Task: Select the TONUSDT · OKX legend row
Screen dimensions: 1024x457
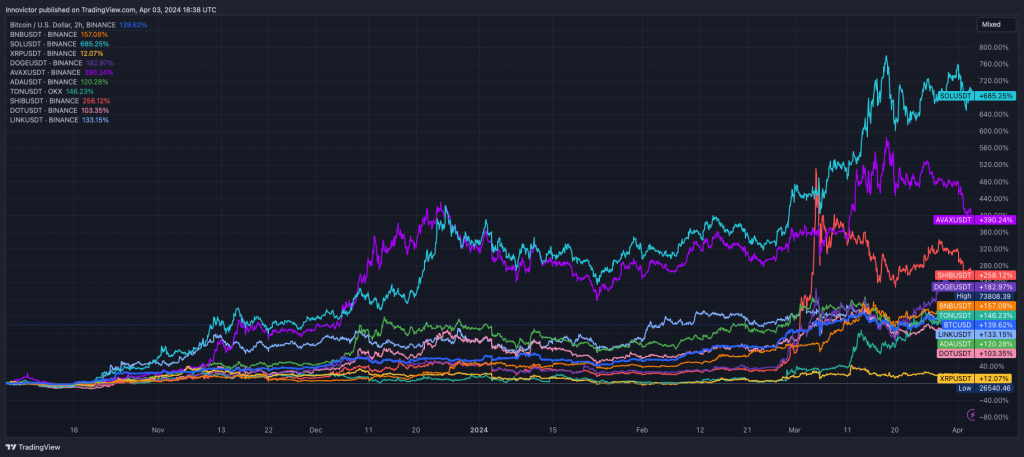Action: pyautogui.click(x=52, y=91)
